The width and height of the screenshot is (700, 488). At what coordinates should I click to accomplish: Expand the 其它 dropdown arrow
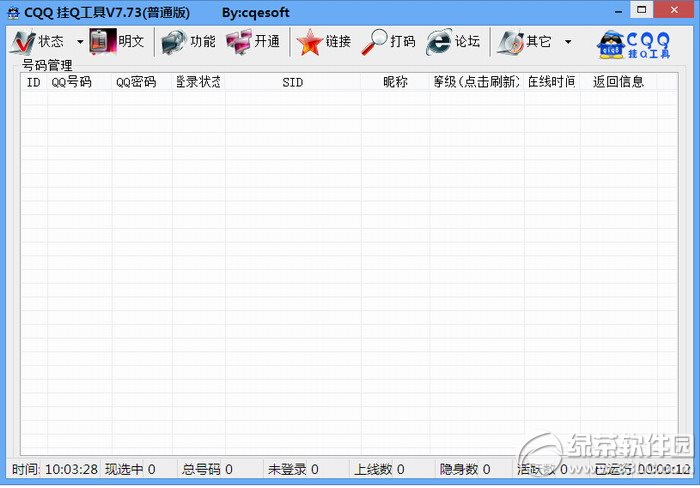pyautogui.click(x=568, y=42)
